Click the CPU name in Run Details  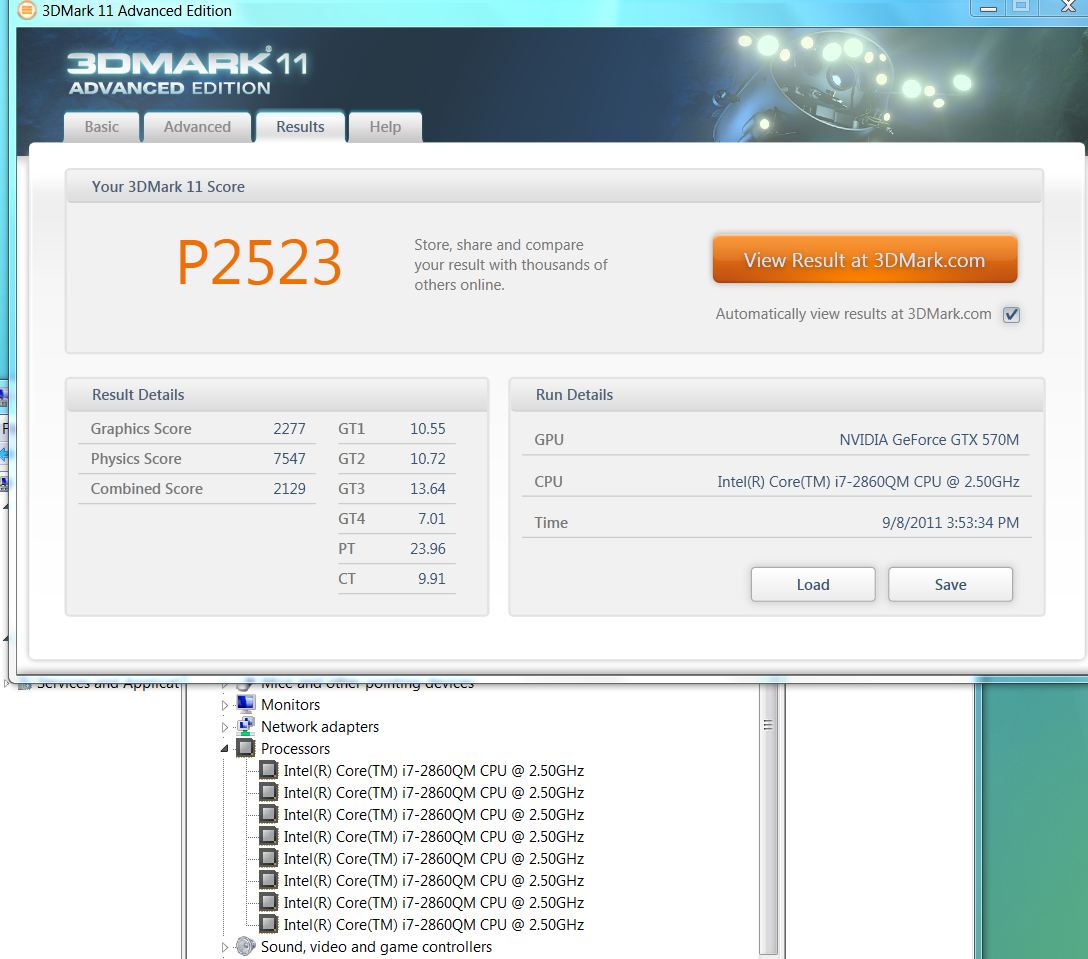click(x=868, y=482)
